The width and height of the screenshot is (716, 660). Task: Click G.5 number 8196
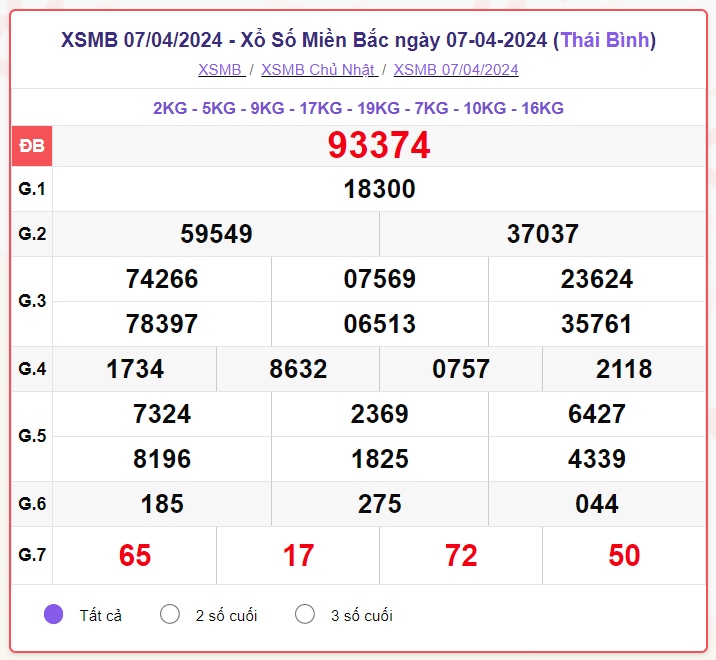pyautogui.click(x=162, y=459)
